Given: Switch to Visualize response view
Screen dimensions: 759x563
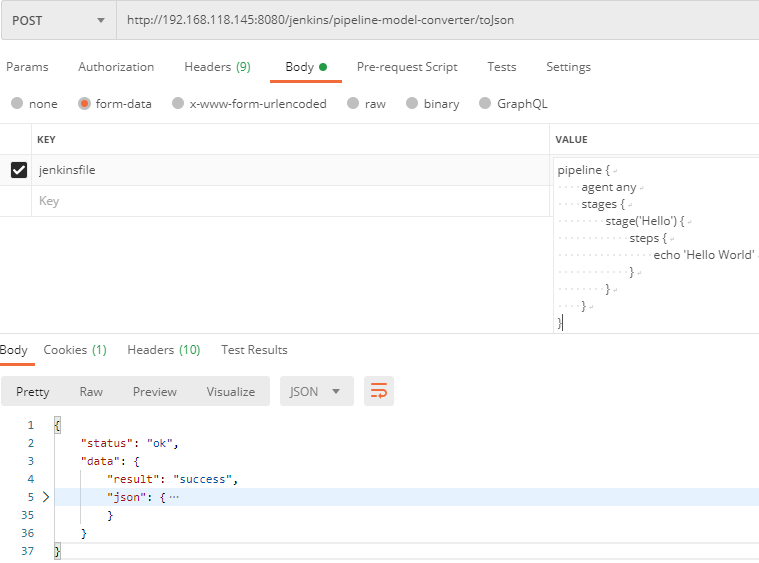Looking at the screenshot, I should coord(230,391).
